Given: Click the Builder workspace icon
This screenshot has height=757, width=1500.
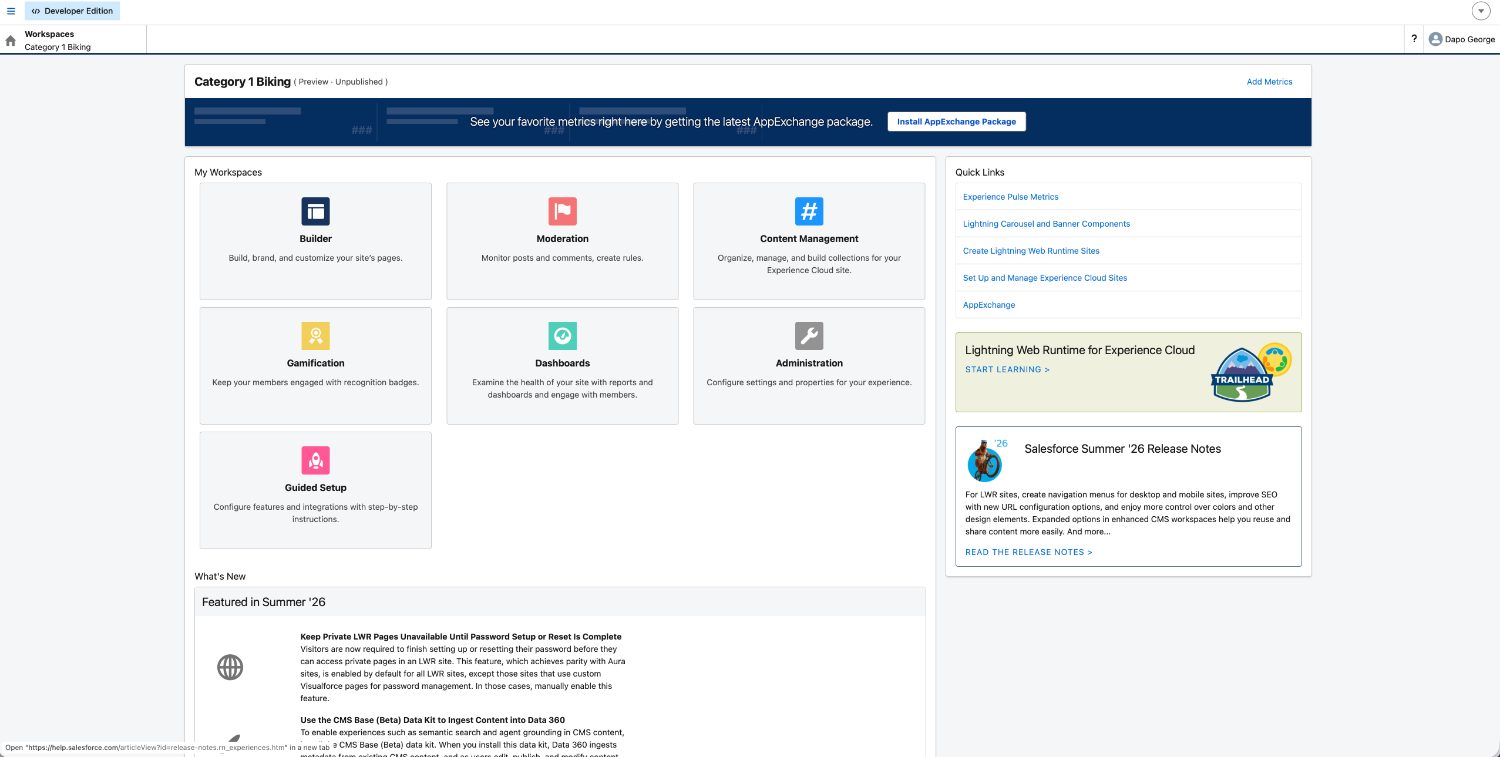Looking at the screenshot, I should click(x=316, y=211).
